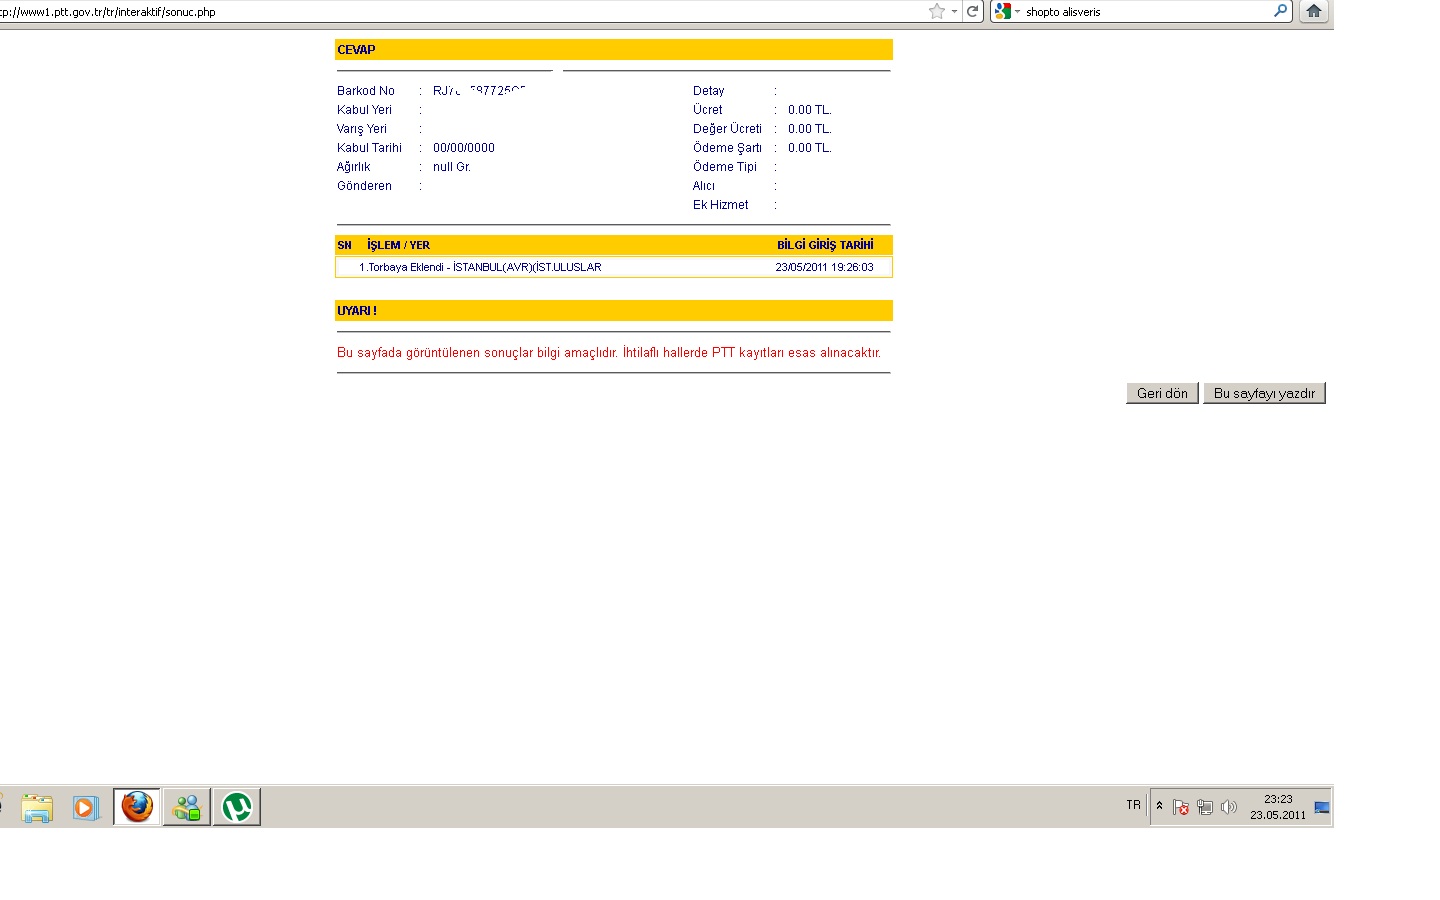Show hidden tray icons arrow
This screenshot has width=1440, height=900.
1160,806
